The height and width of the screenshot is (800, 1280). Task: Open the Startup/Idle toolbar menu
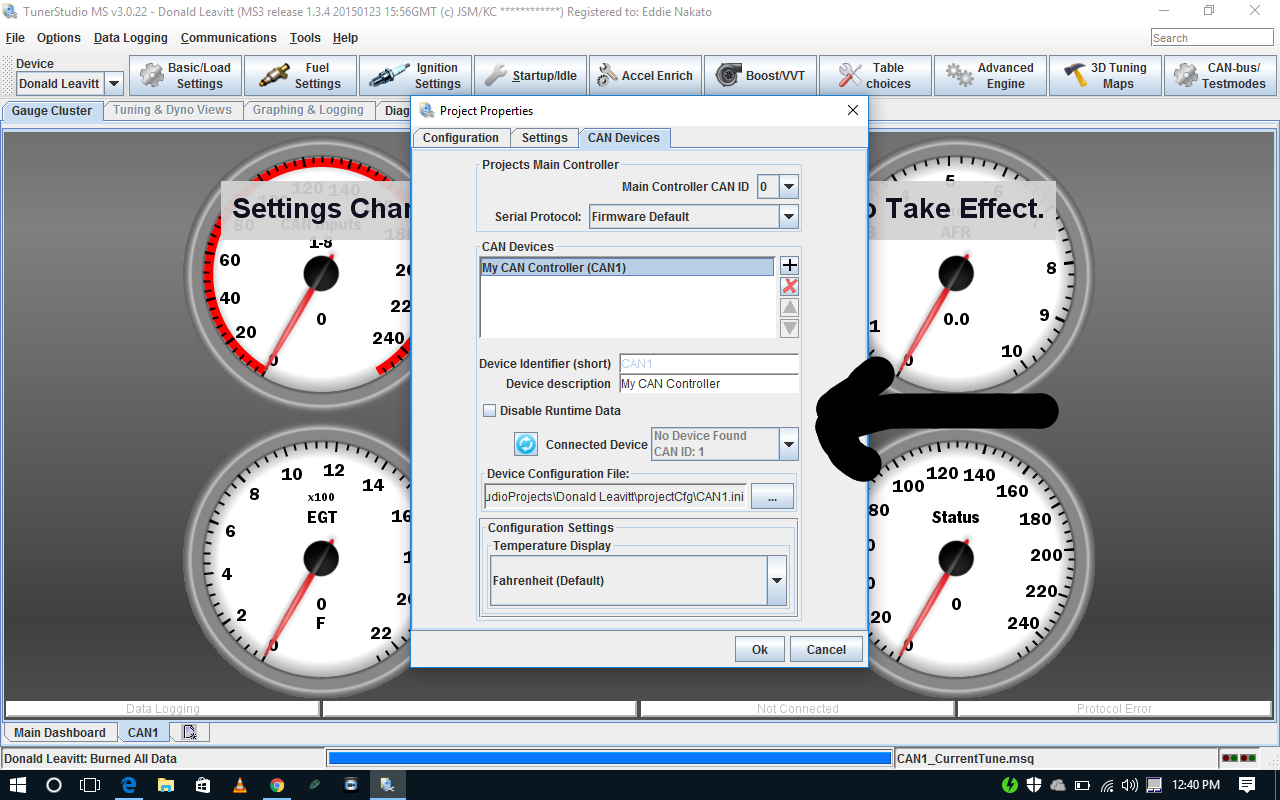coord(530,76)
